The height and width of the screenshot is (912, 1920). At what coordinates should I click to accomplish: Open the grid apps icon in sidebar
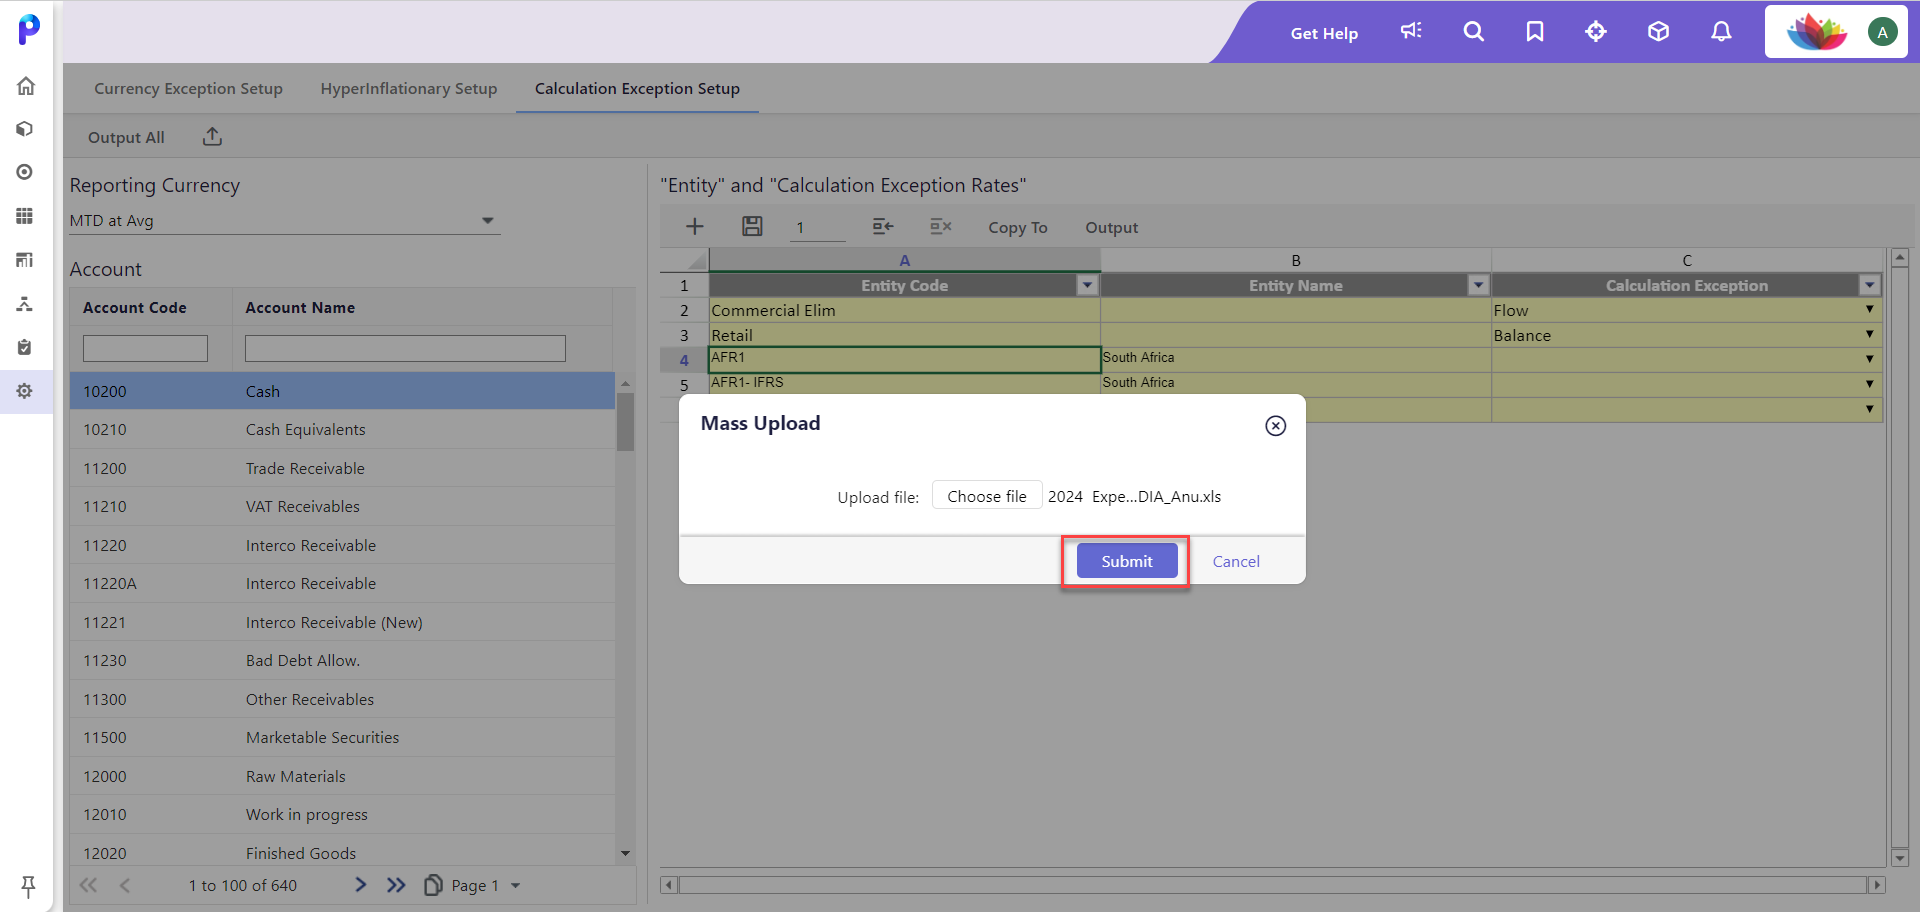coord(25,216)
